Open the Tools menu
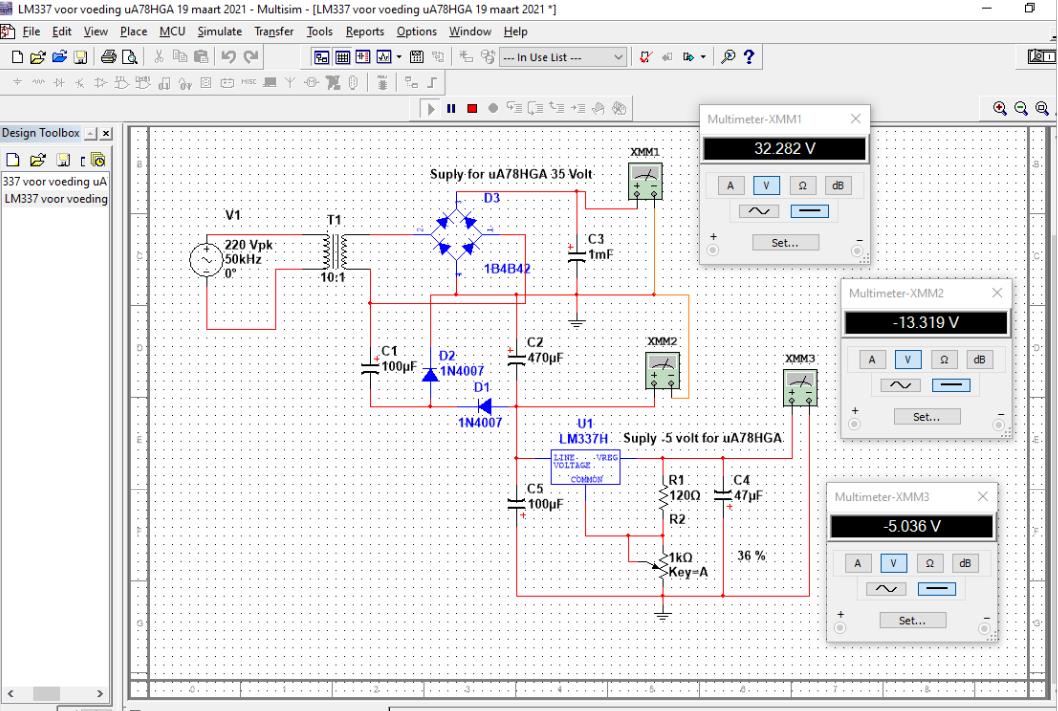This screenshot has width=1058, height=711. coord(319,32)
